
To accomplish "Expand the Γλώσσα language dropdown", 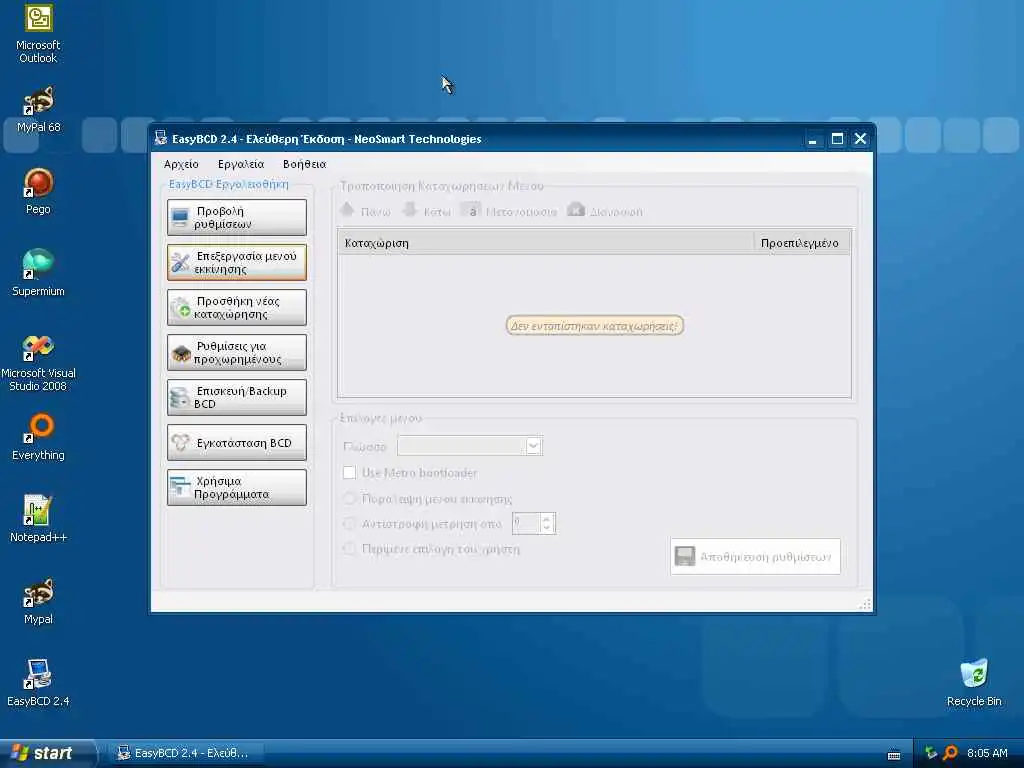I will tap(533, 446).
